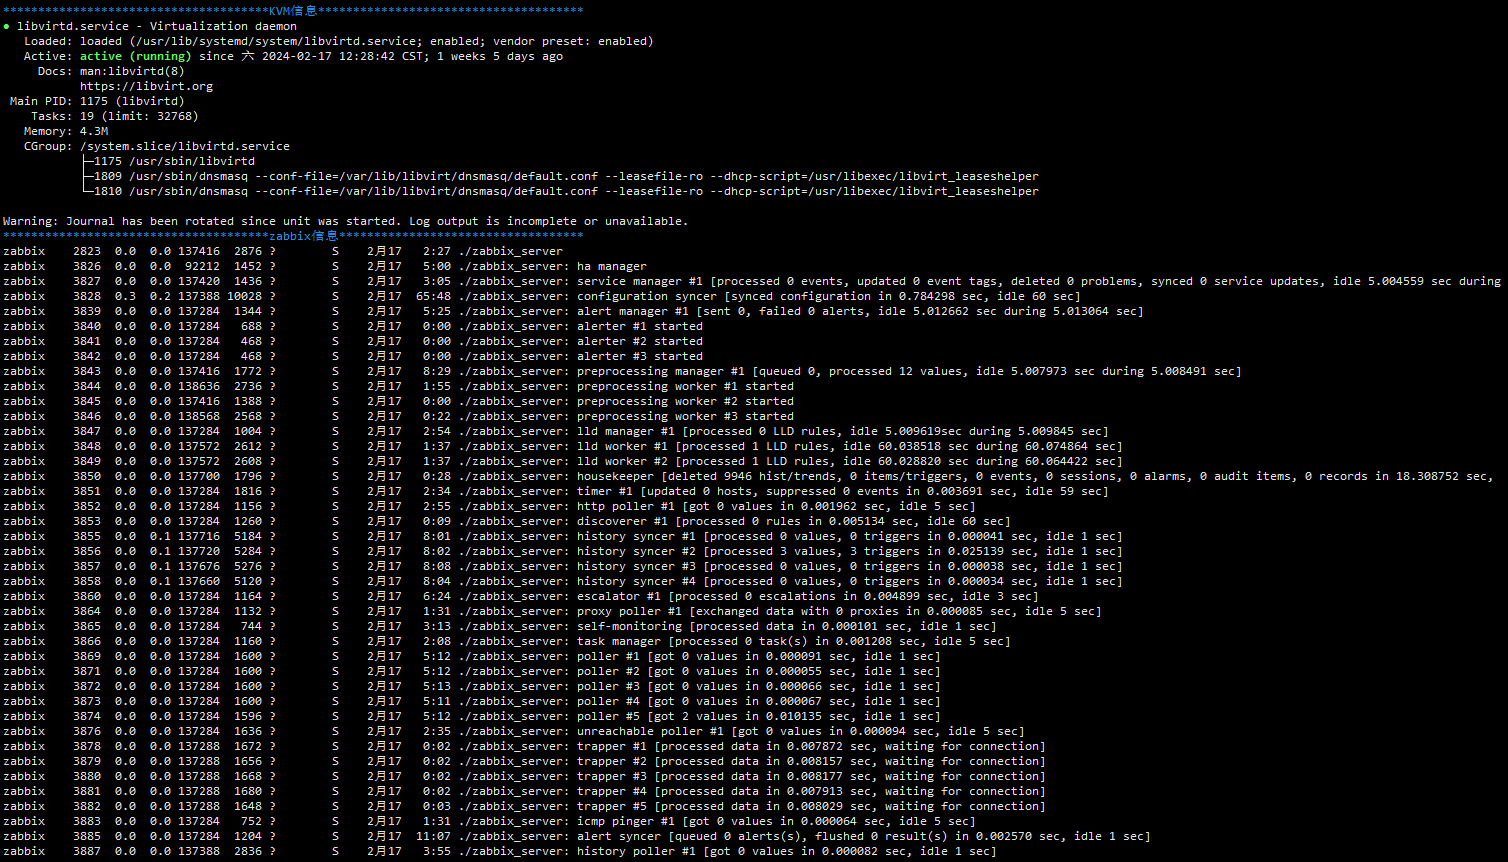The height and width of the screenshot is (862, 1508).
Task: Click the 'history poller #1' row
Action: pos(500,851)
